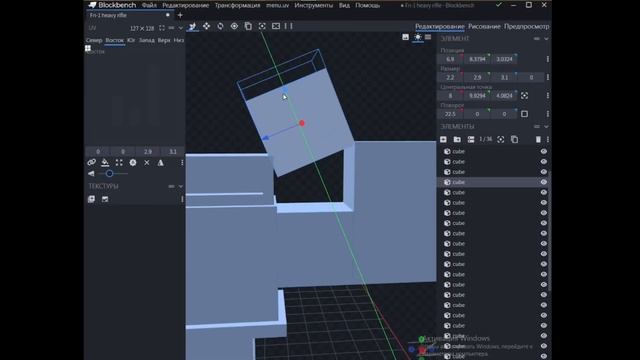The width and height of the screenshot is (640, 360).
Task: Click the size X field showing 2.2
Action: pos(450,77)
